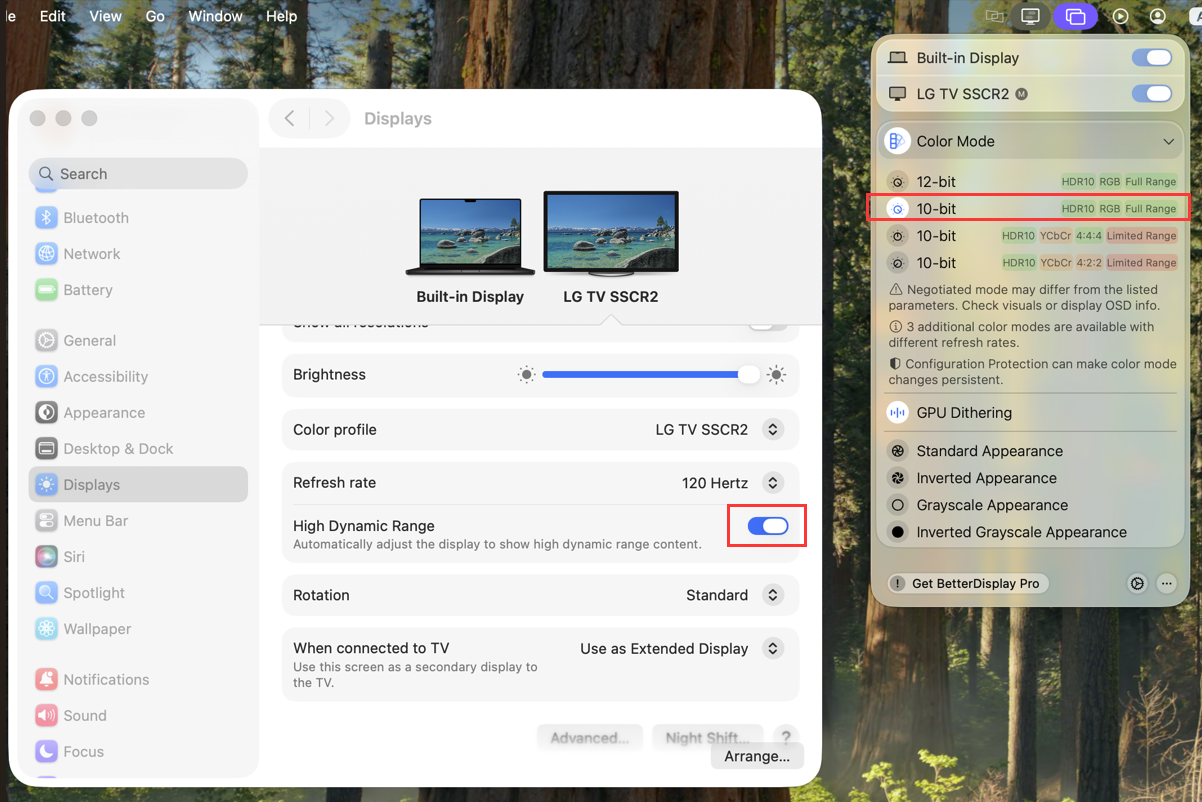The image size is (1202, 802).
Task: Open Accessibility settings in the sidebar
Action: (138, 377)
